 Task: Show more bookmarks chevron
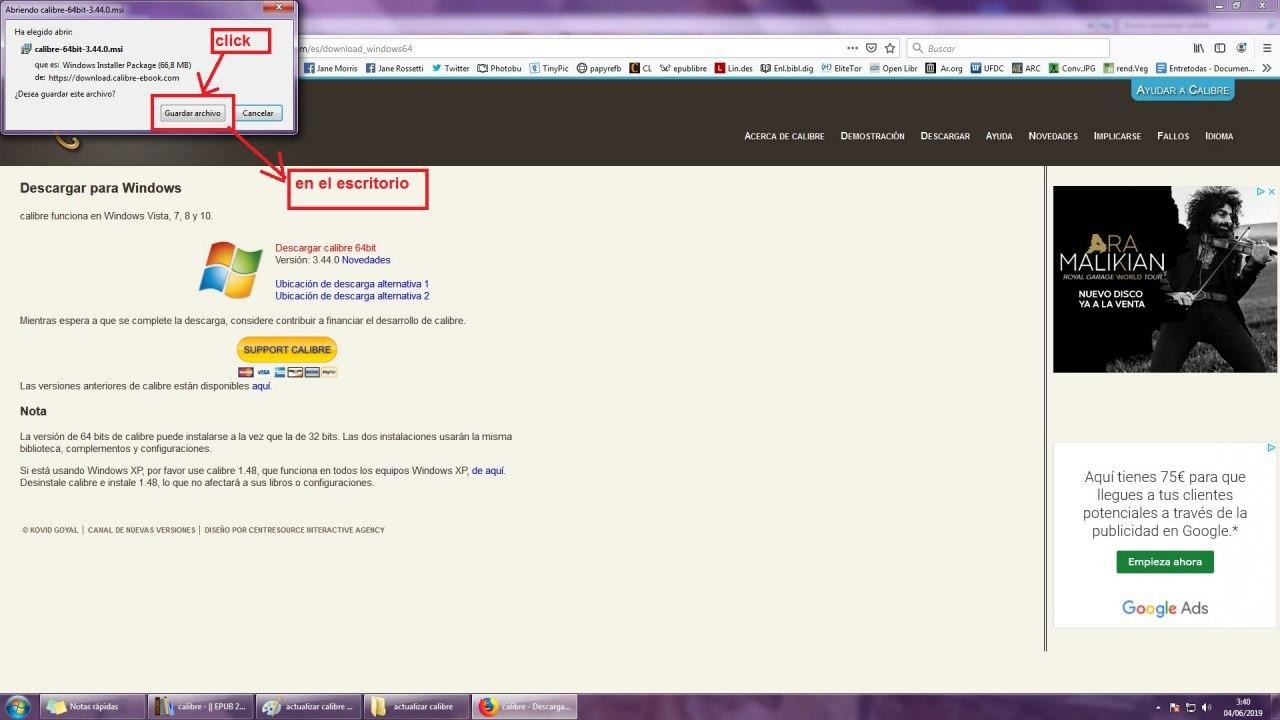[1267, 69]
